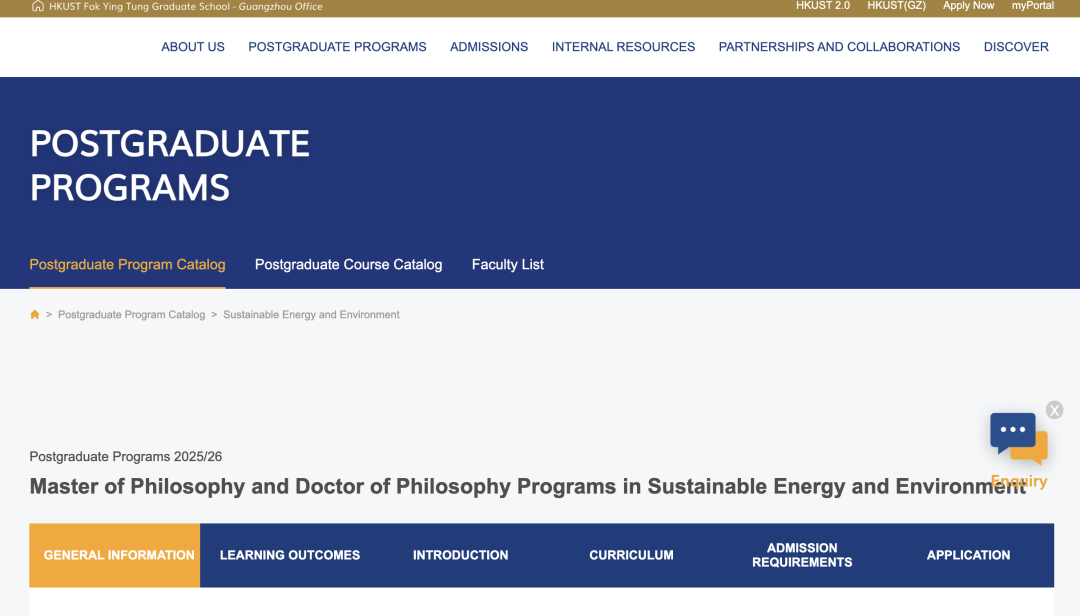Select the Postgraduate Program Catalog tab

coord(127,265)
